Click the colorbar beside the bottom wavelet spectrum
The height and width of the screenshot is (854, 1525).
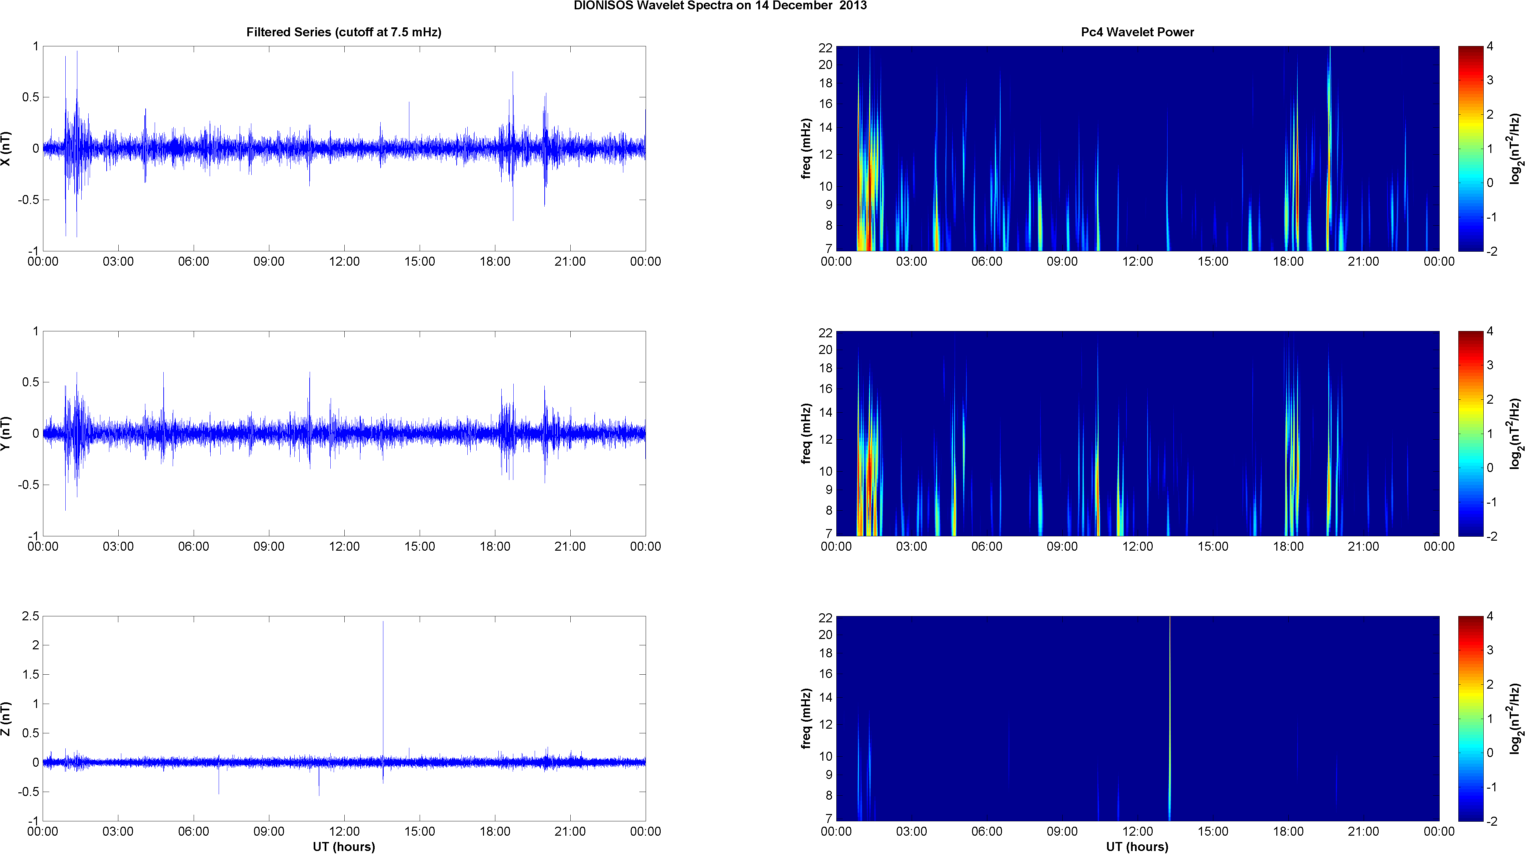1470,718
